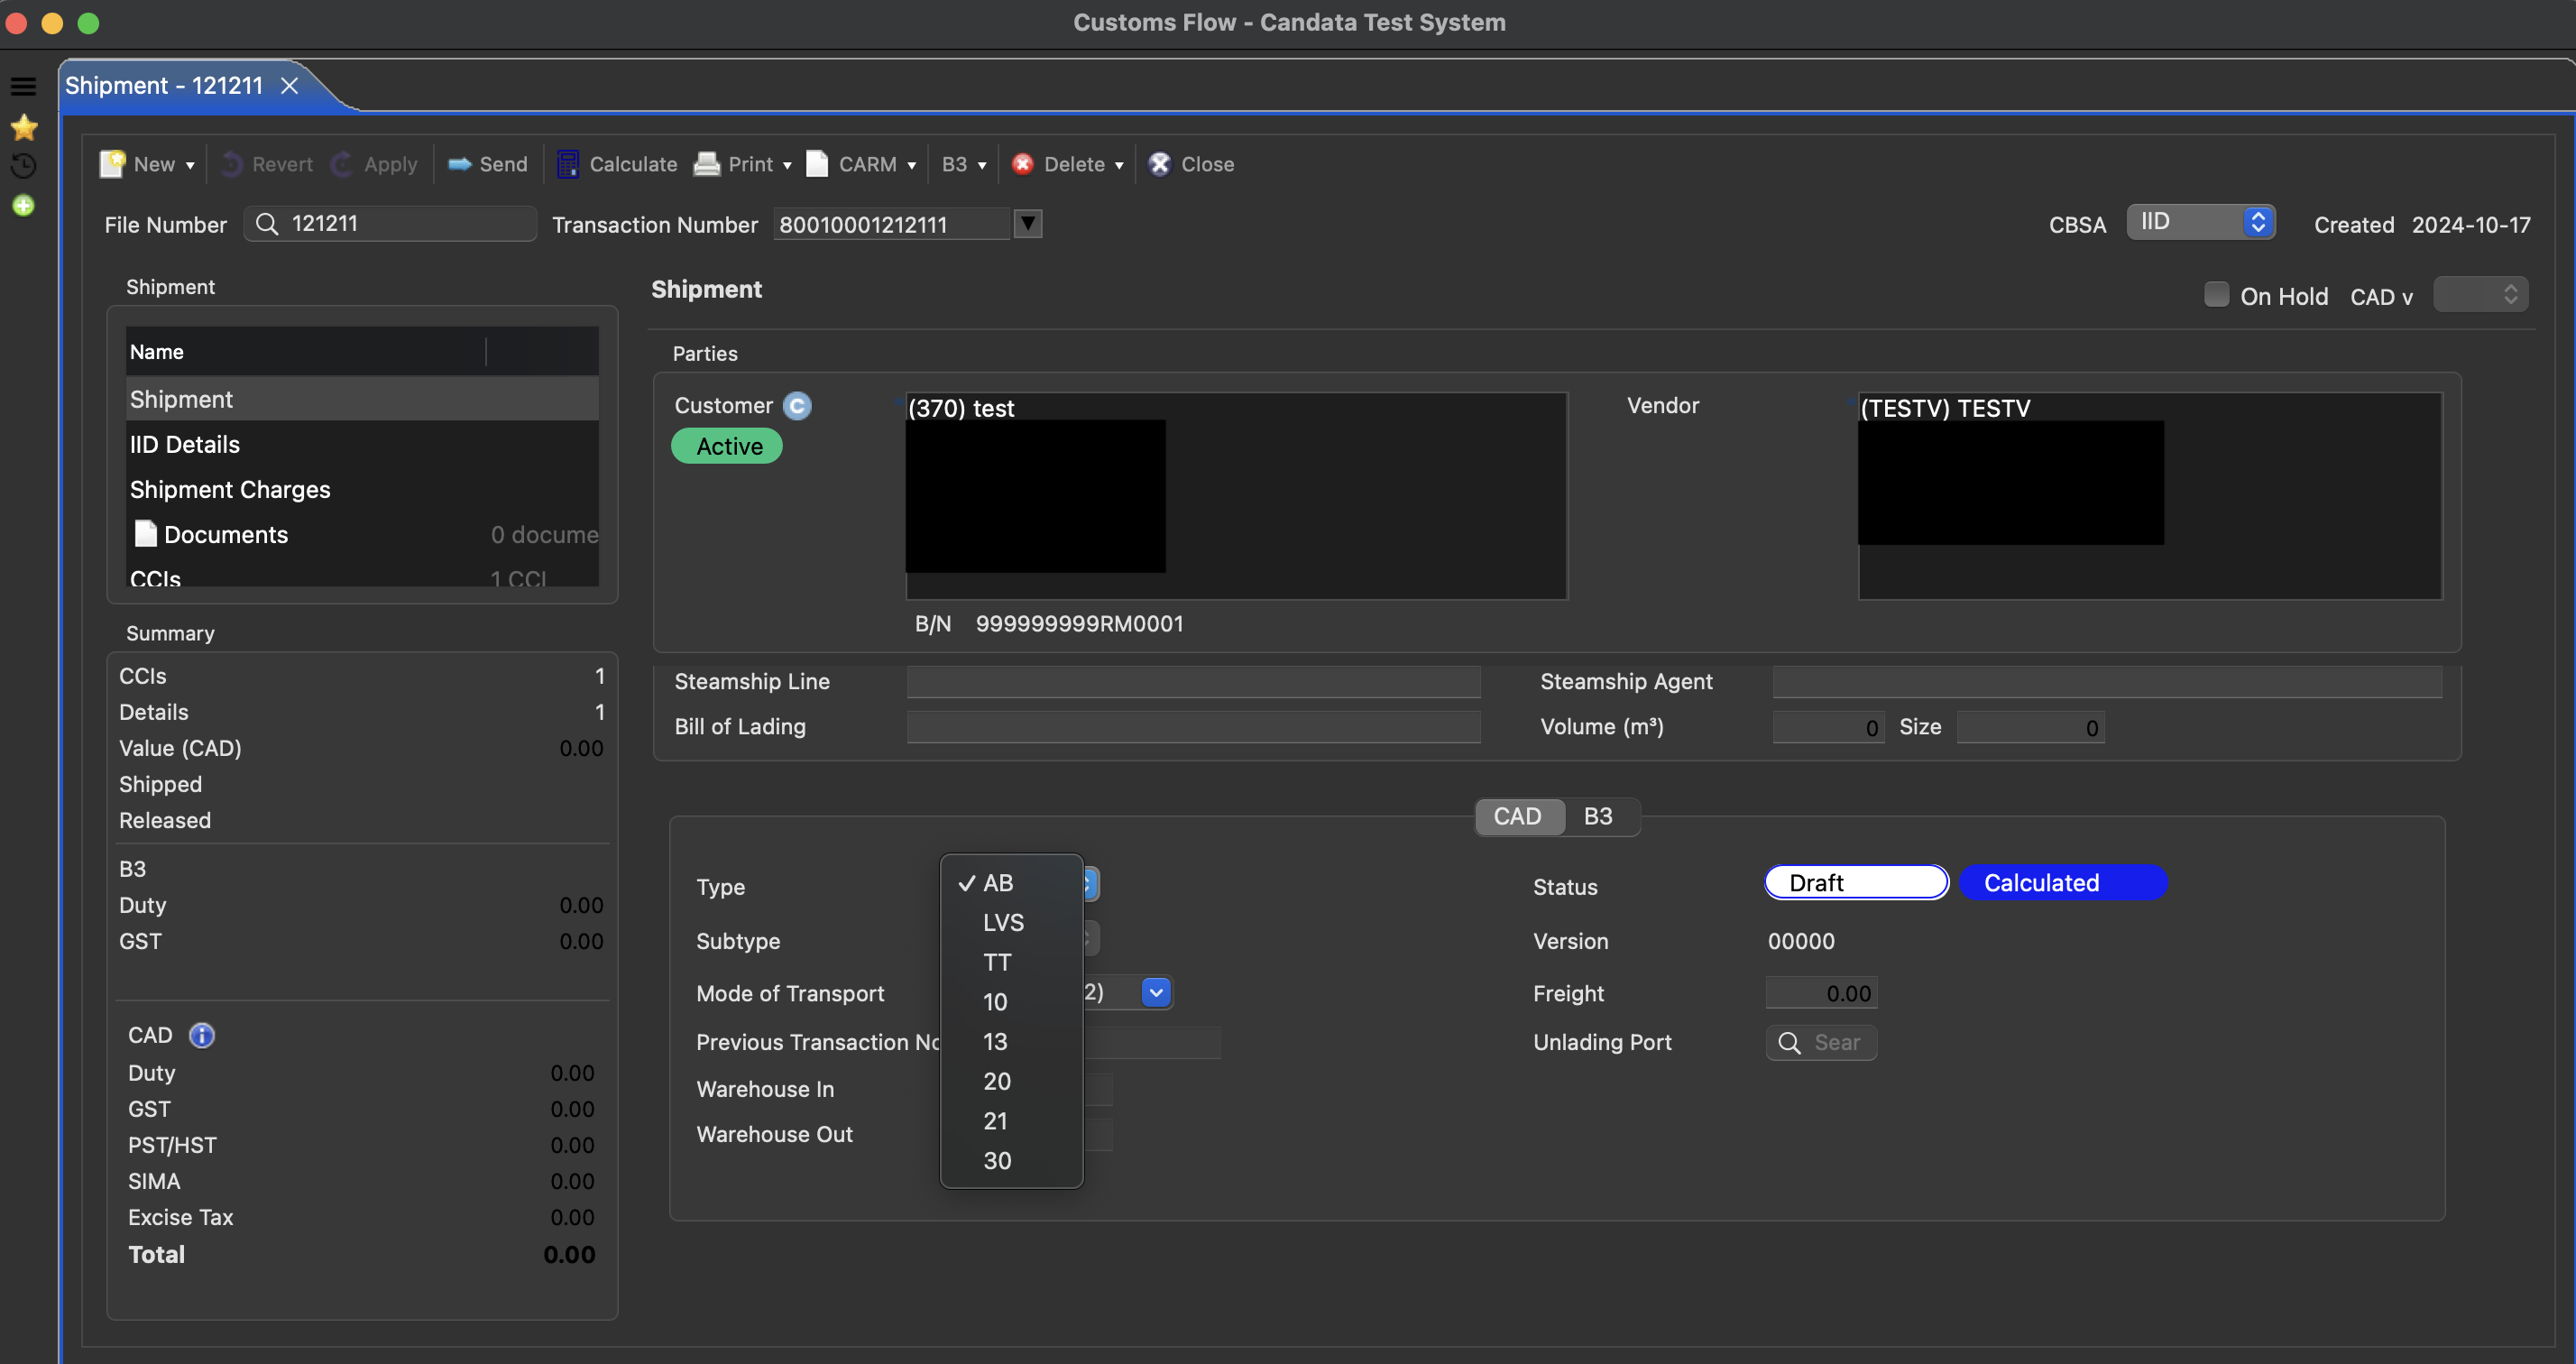
Task: Choose 20 in the Type list
Action: [1012, 1081]
